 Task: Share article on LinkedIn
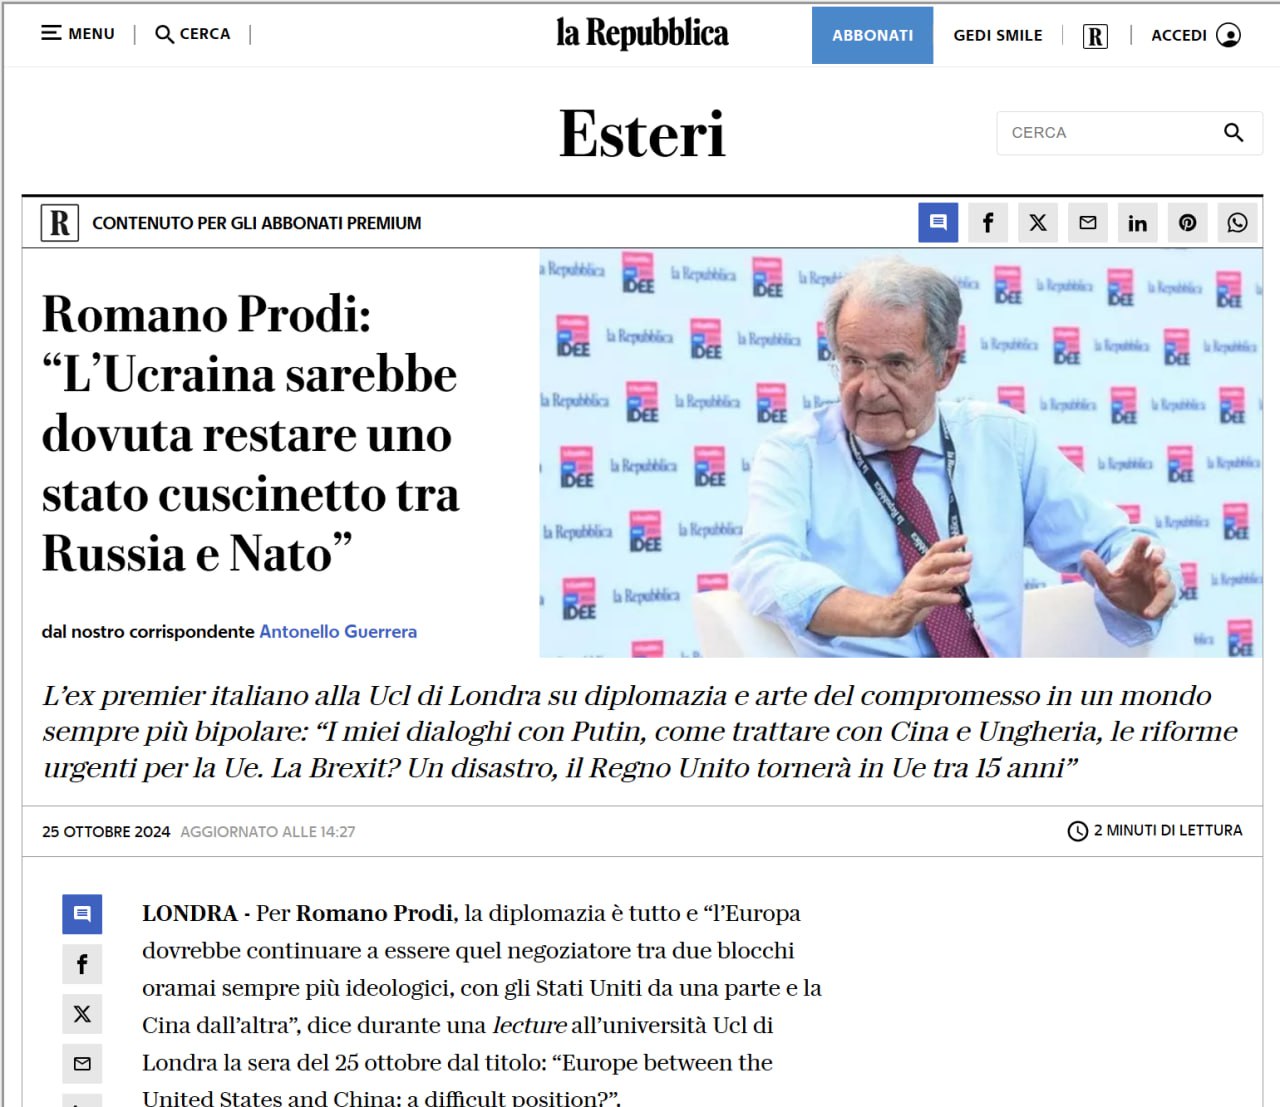pyautogui.click(x=1138, y=222)
